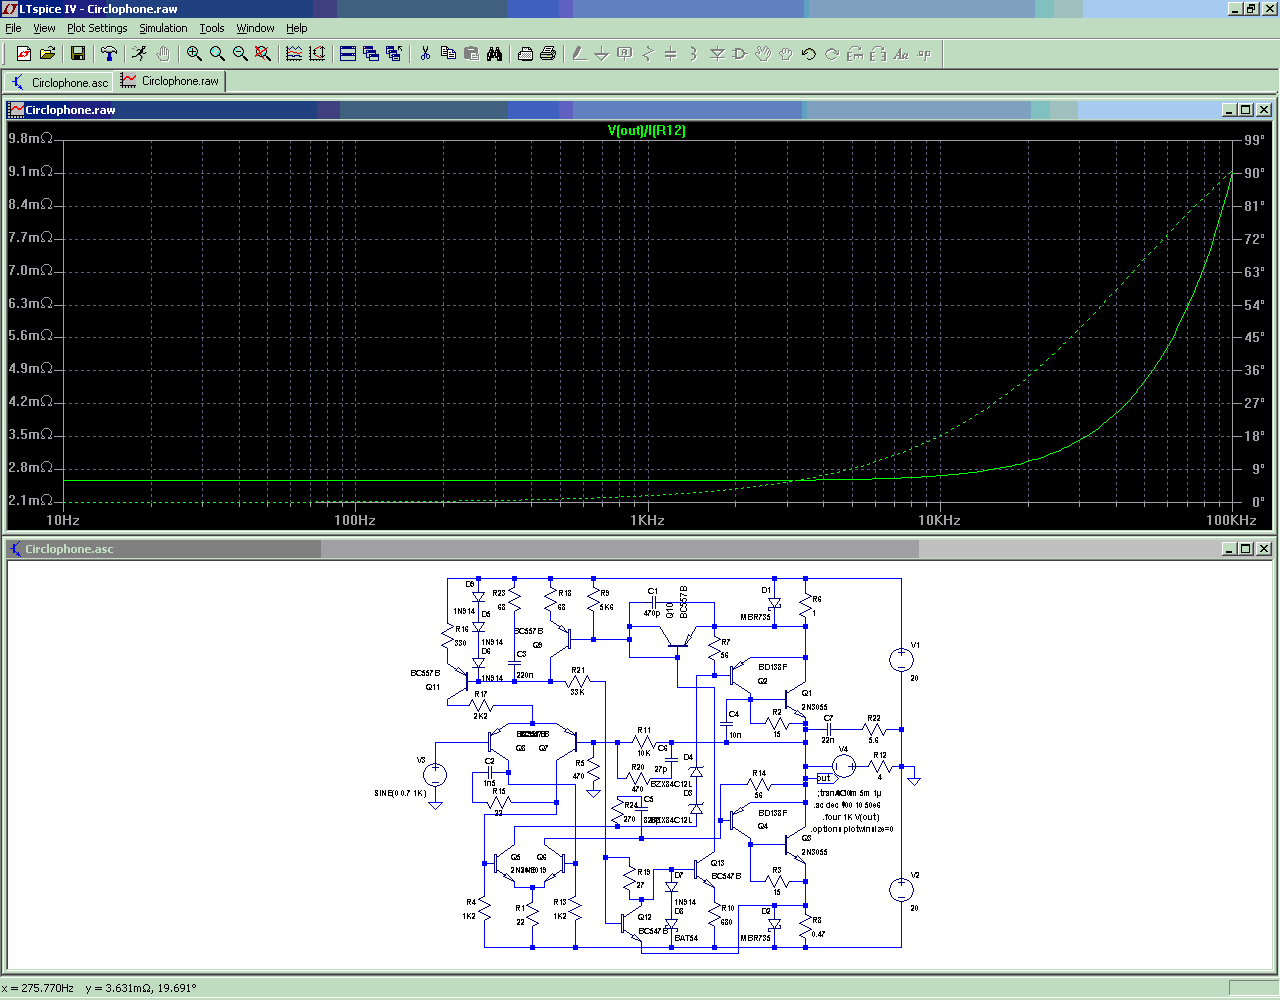The width and height of the screenshot is (1280, 1000).
Task: Click the New Schematic toolbar icon
Action: [24, 54]
